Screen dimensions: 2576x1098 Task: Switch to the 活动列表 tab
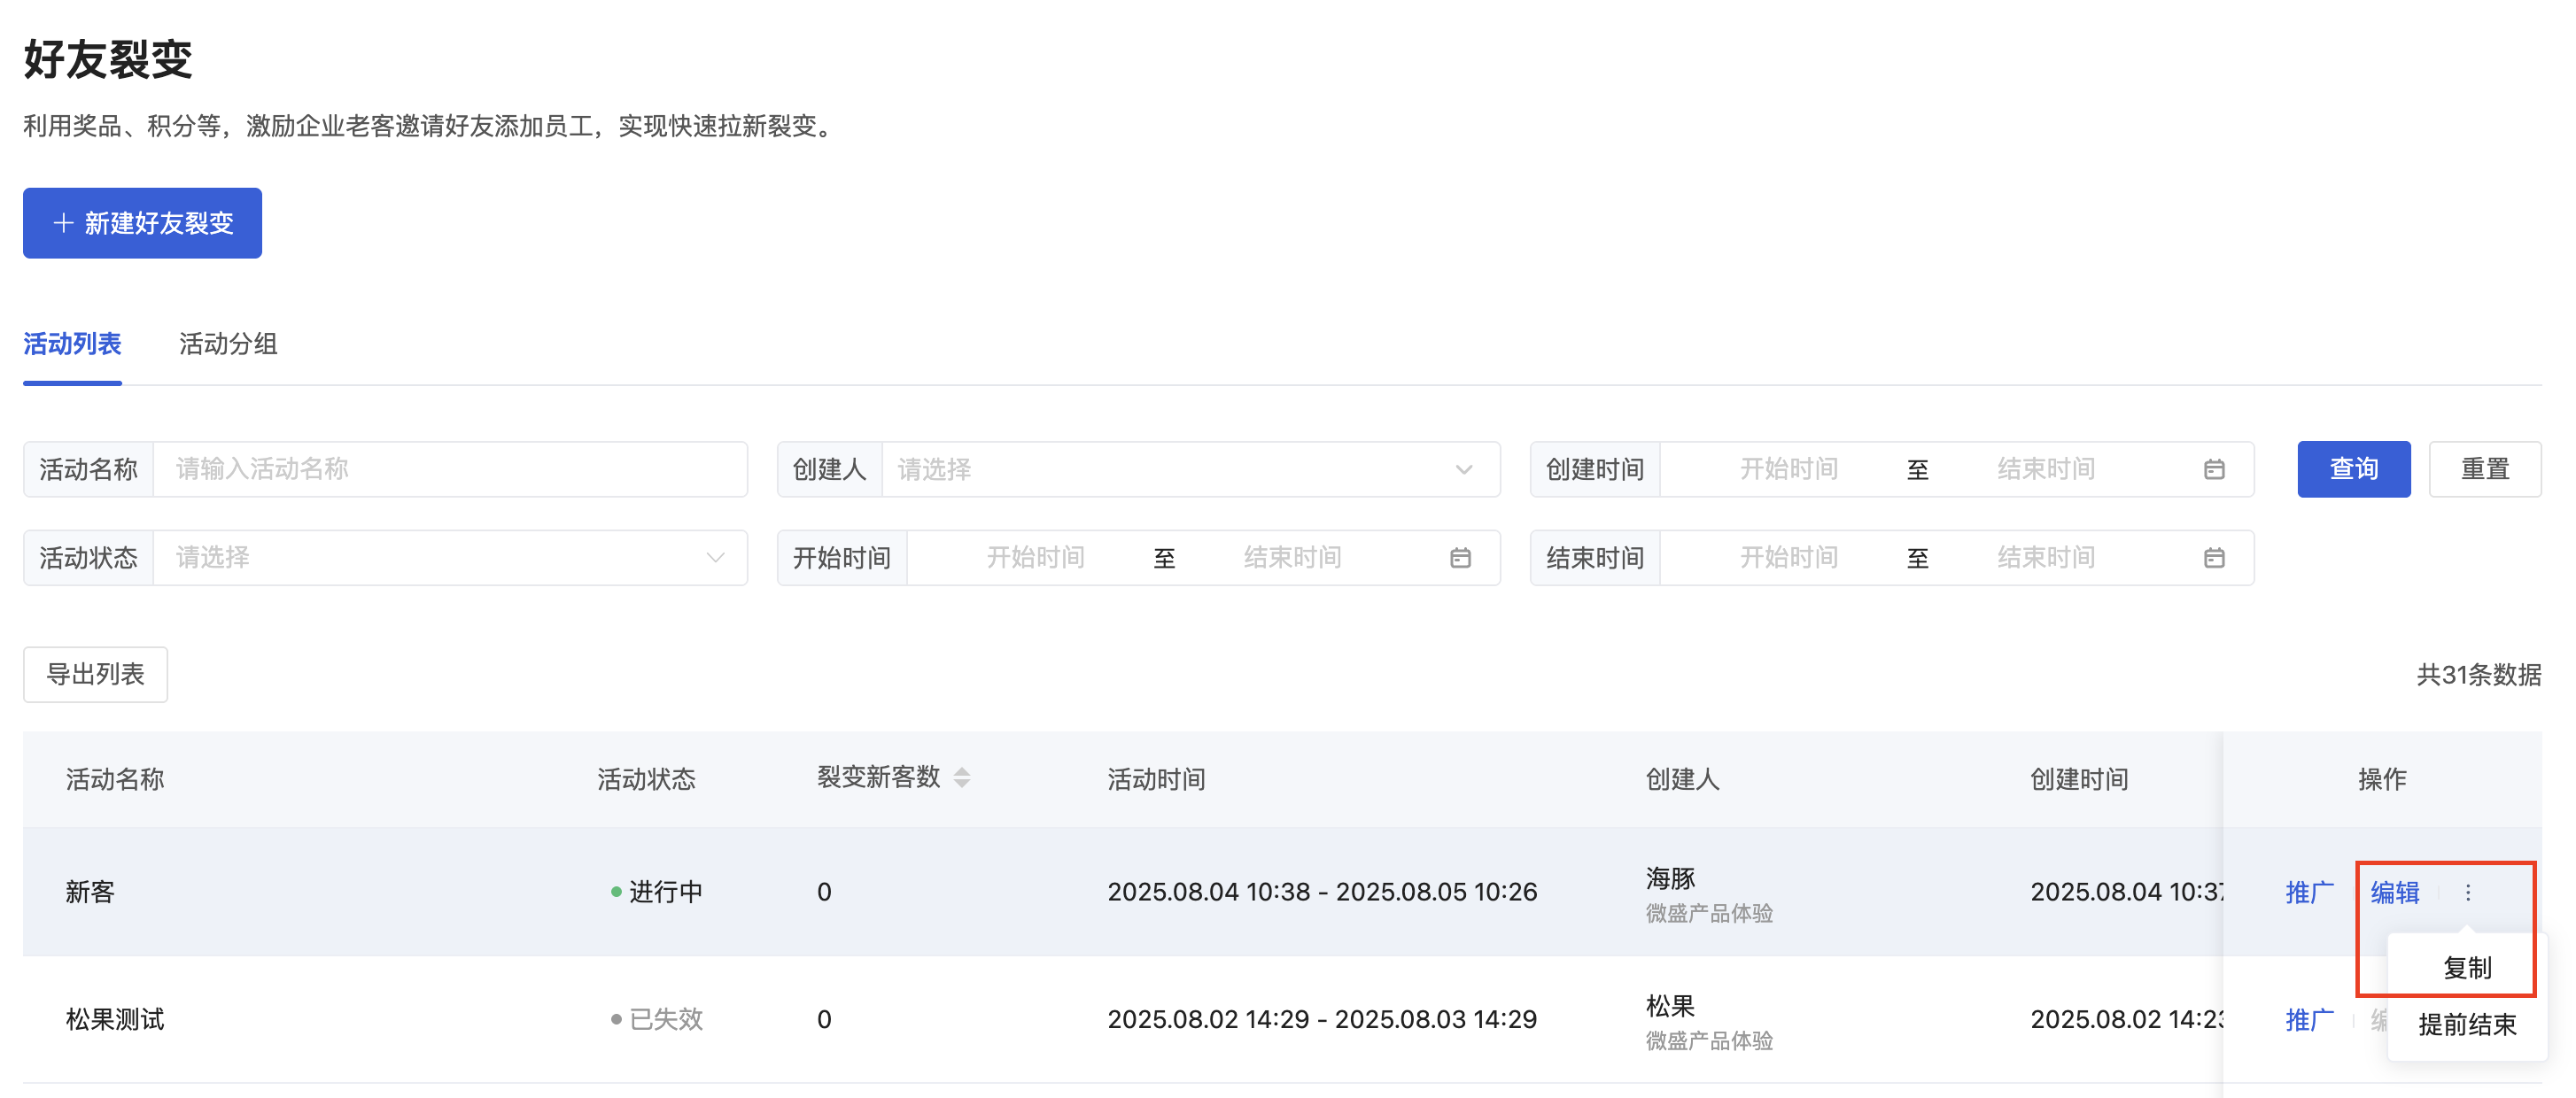[72, 344]
